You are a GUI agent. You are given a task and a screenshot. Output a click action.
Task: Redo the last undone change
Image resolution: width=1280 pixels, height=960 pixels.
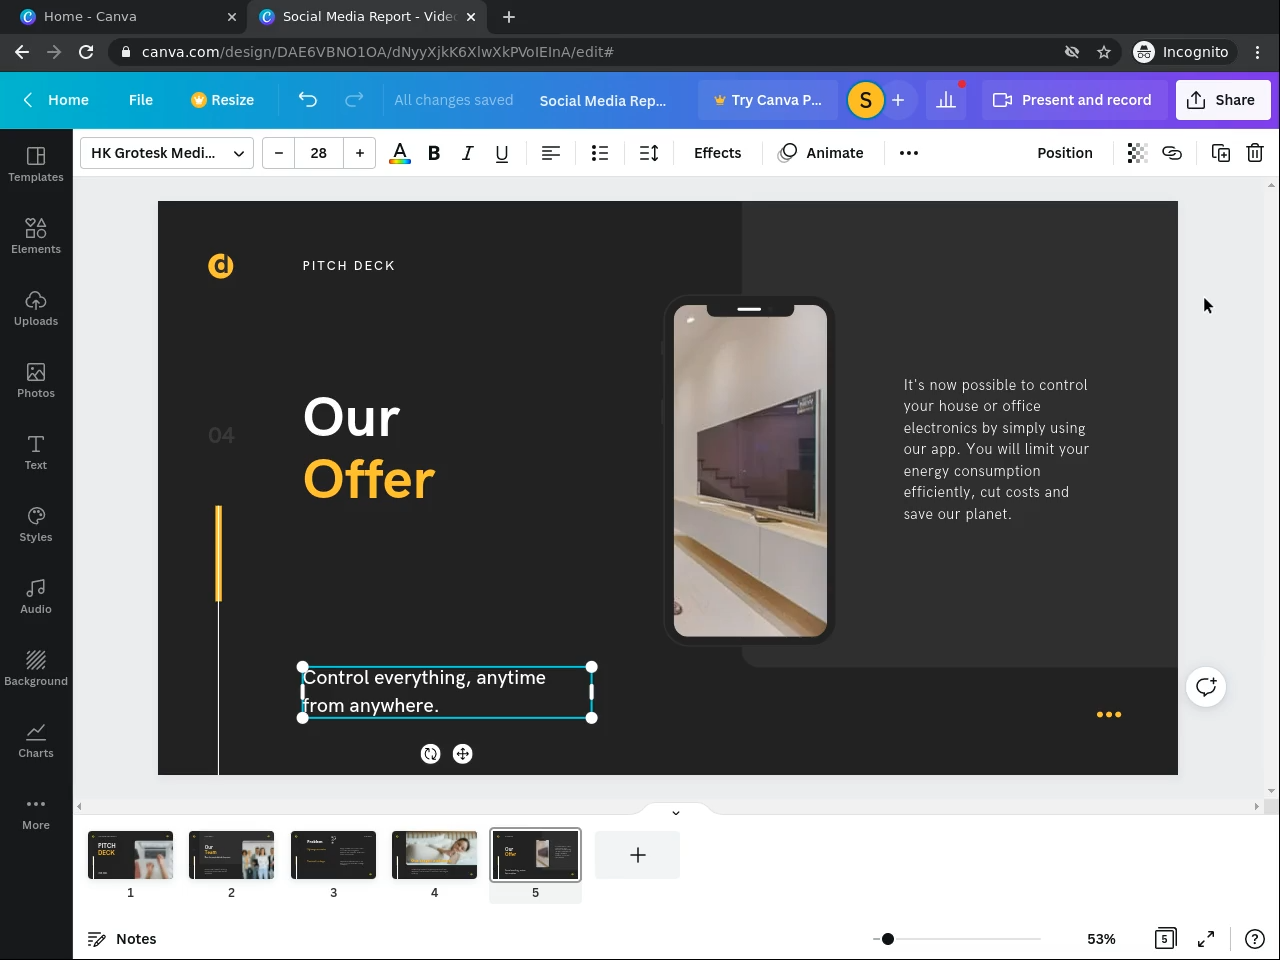354,100
